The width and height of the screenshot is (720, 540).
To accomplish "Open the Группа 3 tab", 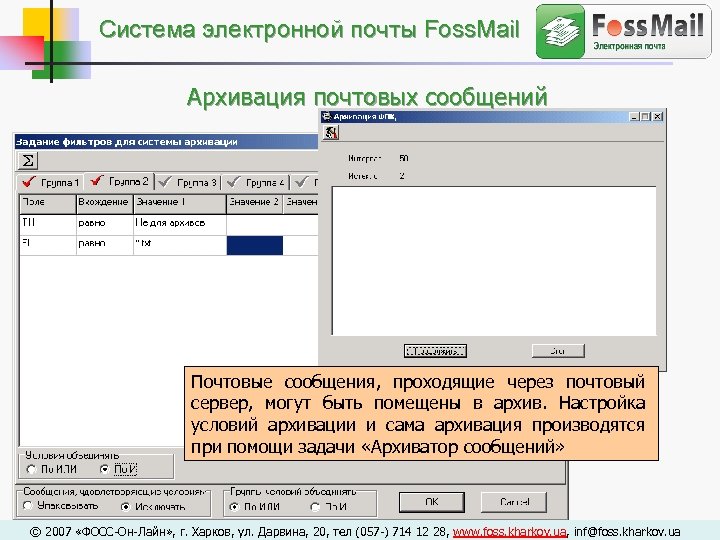I will [188, 182].
